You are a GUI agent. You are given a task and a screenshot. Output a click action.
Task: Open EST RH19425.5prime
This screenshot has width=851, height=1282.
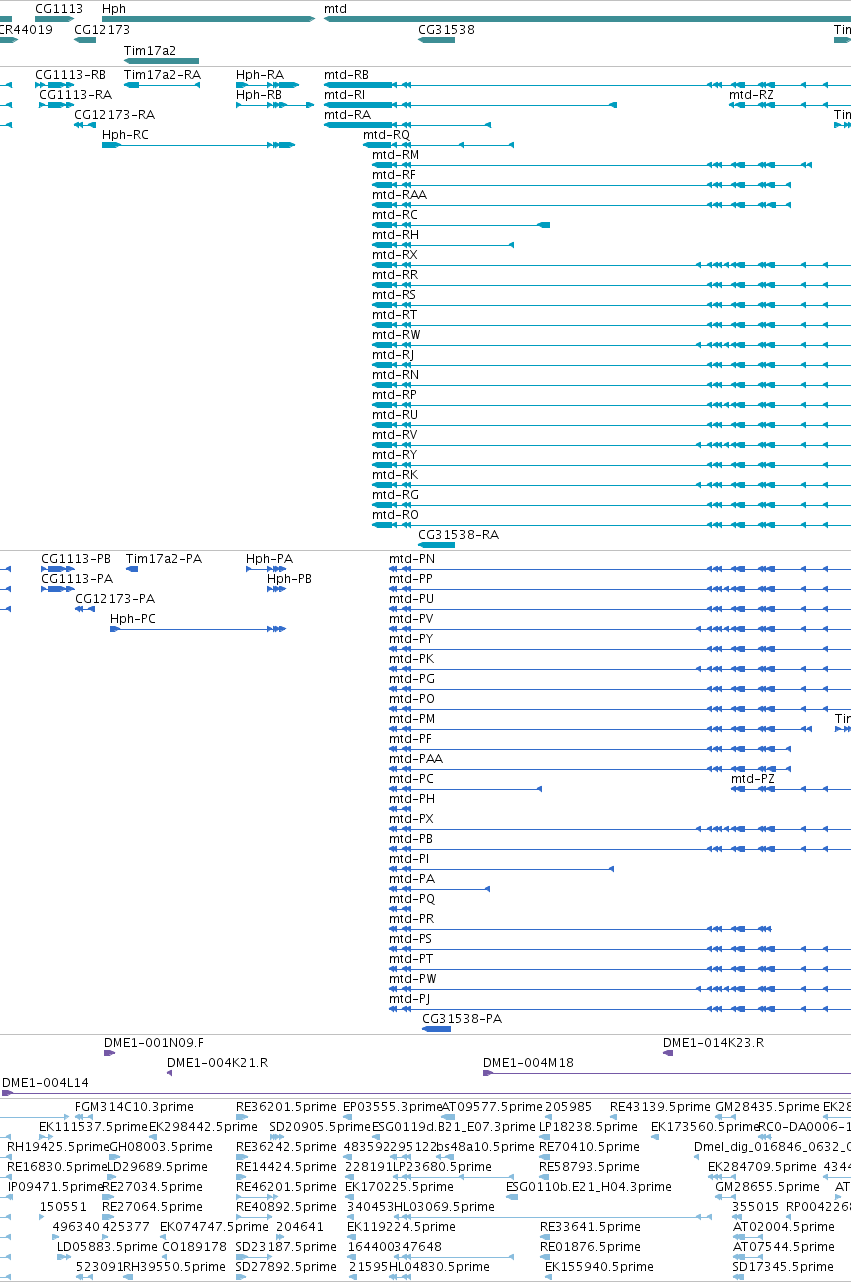(57, 1147)
